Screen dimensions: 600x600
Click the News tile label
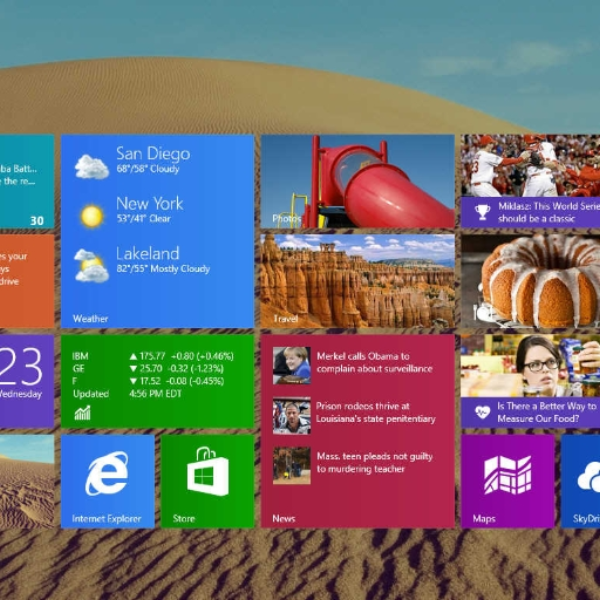coord(284,518)
